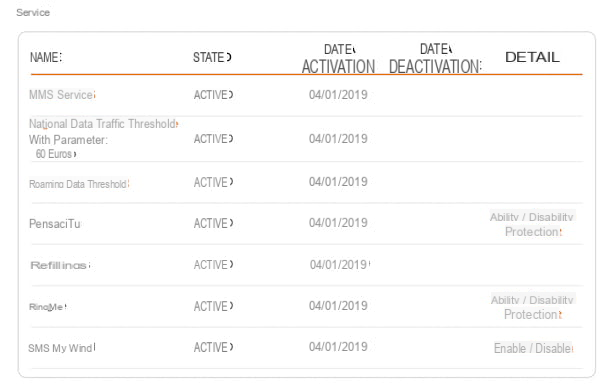Click the RingMe service name
Viewport: 610px width, 387px height.
coord(47,307)
